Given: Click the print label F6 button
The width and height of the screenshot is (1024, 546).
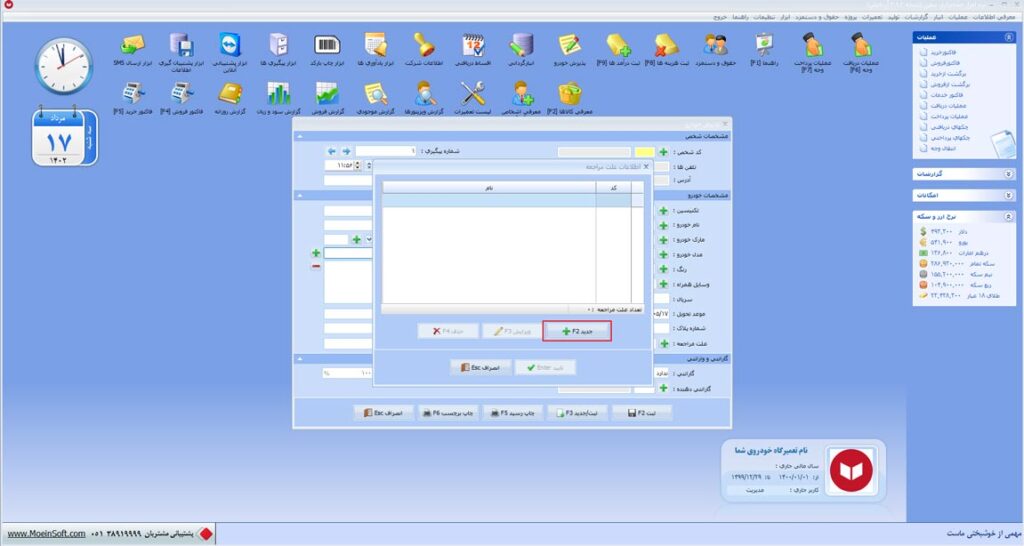Looking at the screenshot, I should [x=448, y=413].
